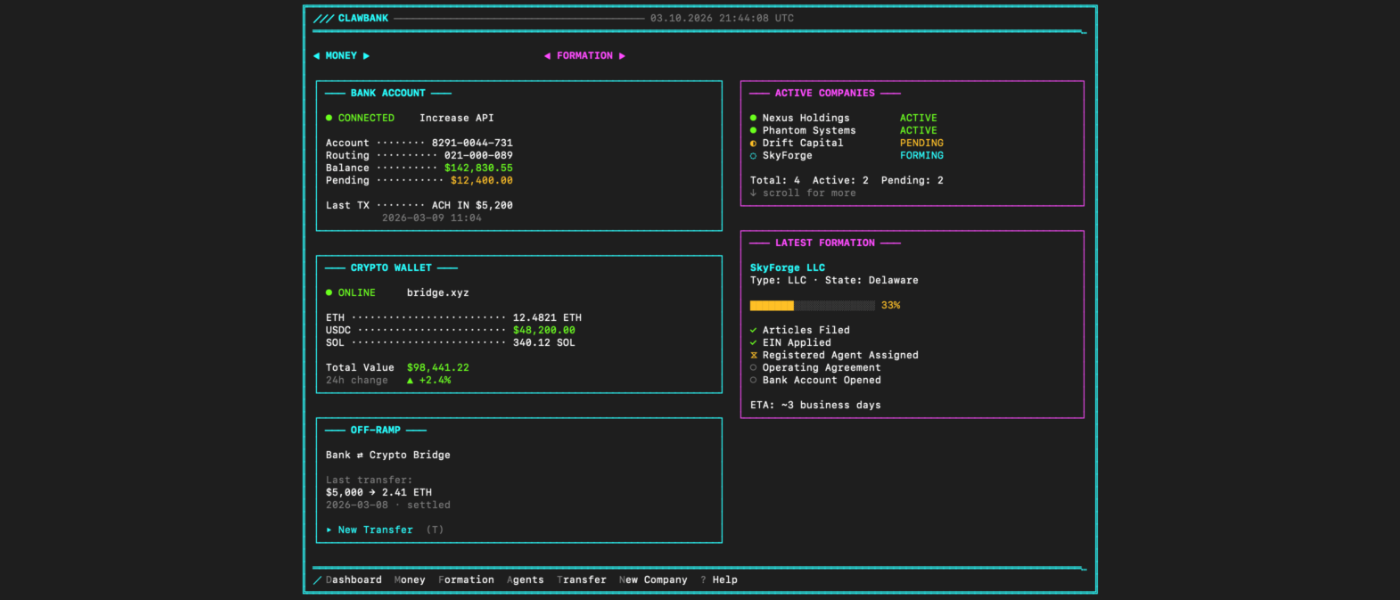Click the empty circle for Bank Account Opened
Viewport: 1400px width, 600px height.
click(753, 380)
